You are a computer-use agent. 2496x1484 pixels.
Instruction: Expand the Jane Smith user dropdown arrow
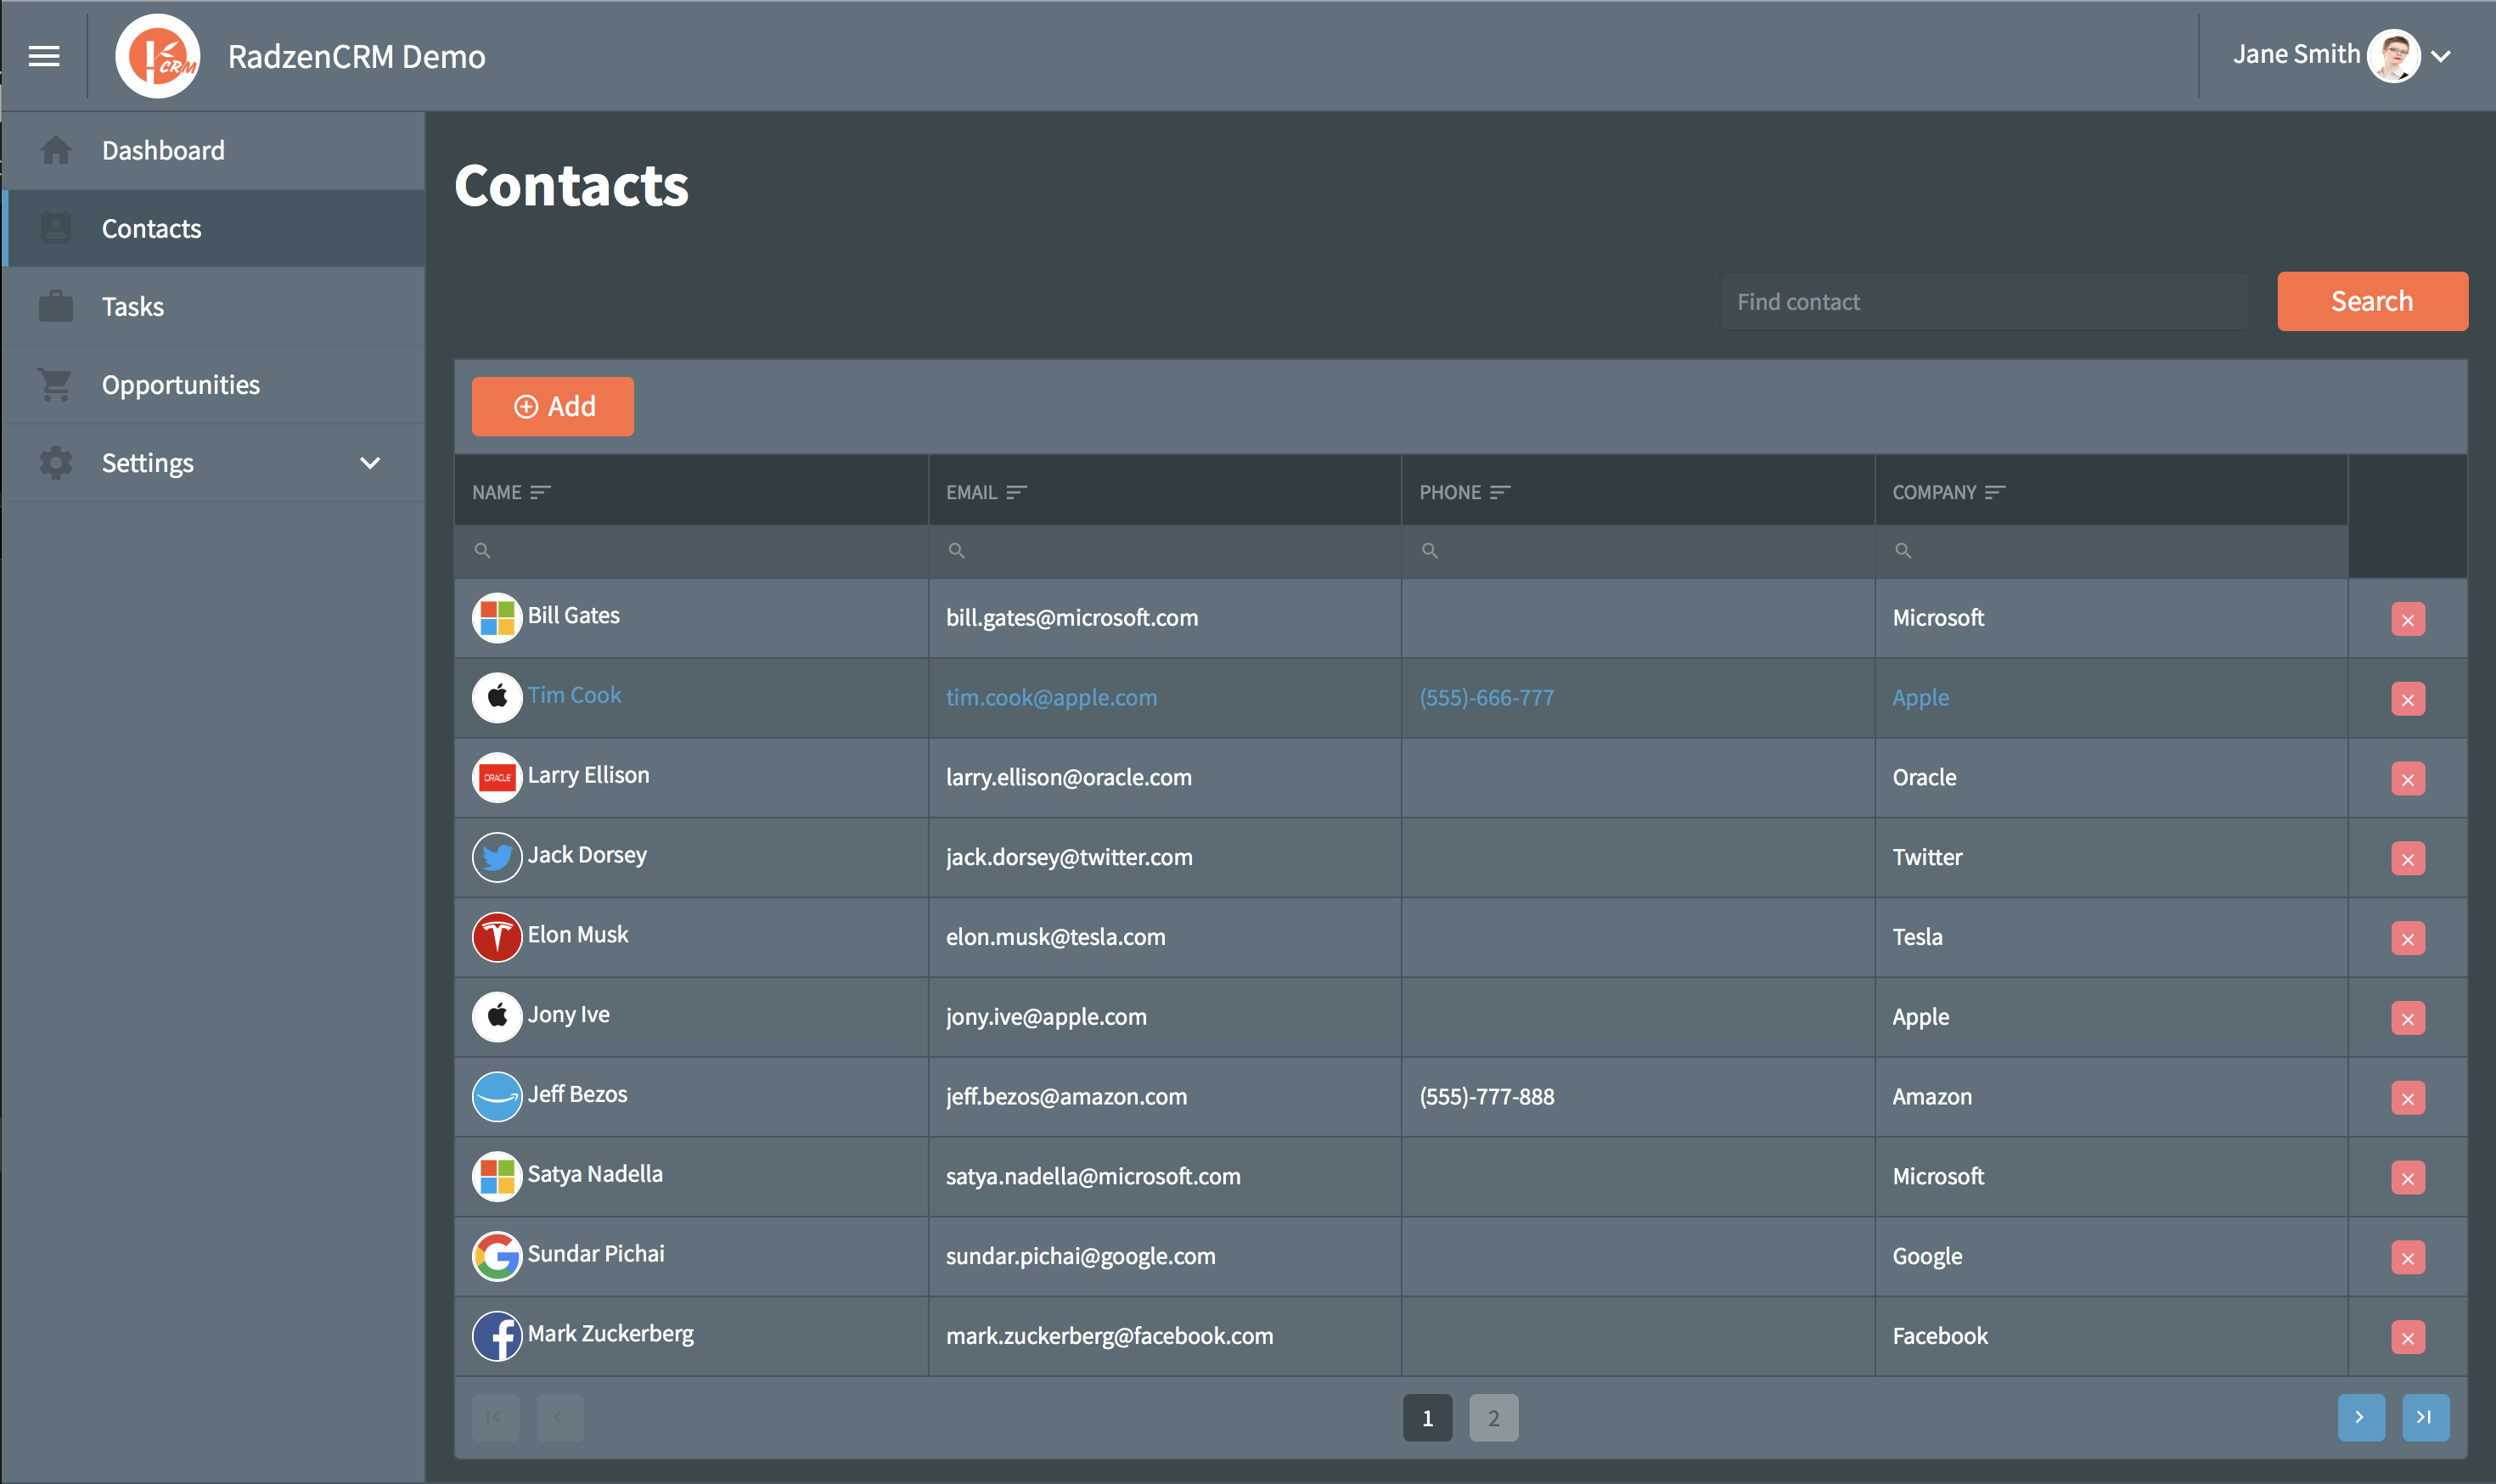pyautogui.click(x=2441, y=56)
